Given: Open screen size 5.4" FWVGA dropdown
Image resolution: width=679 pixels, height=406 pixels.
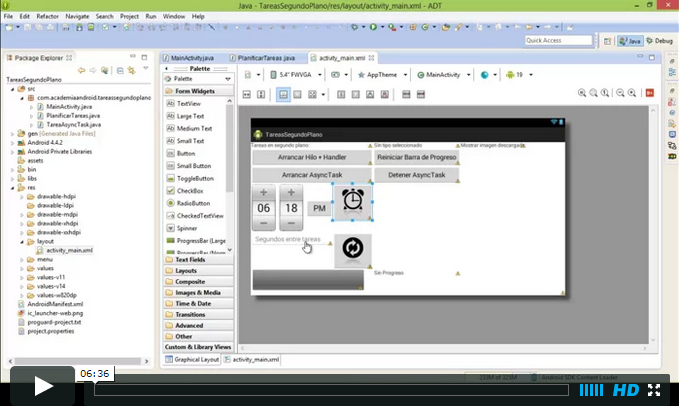Looking at the screenshot, I should tap(295, 75).
